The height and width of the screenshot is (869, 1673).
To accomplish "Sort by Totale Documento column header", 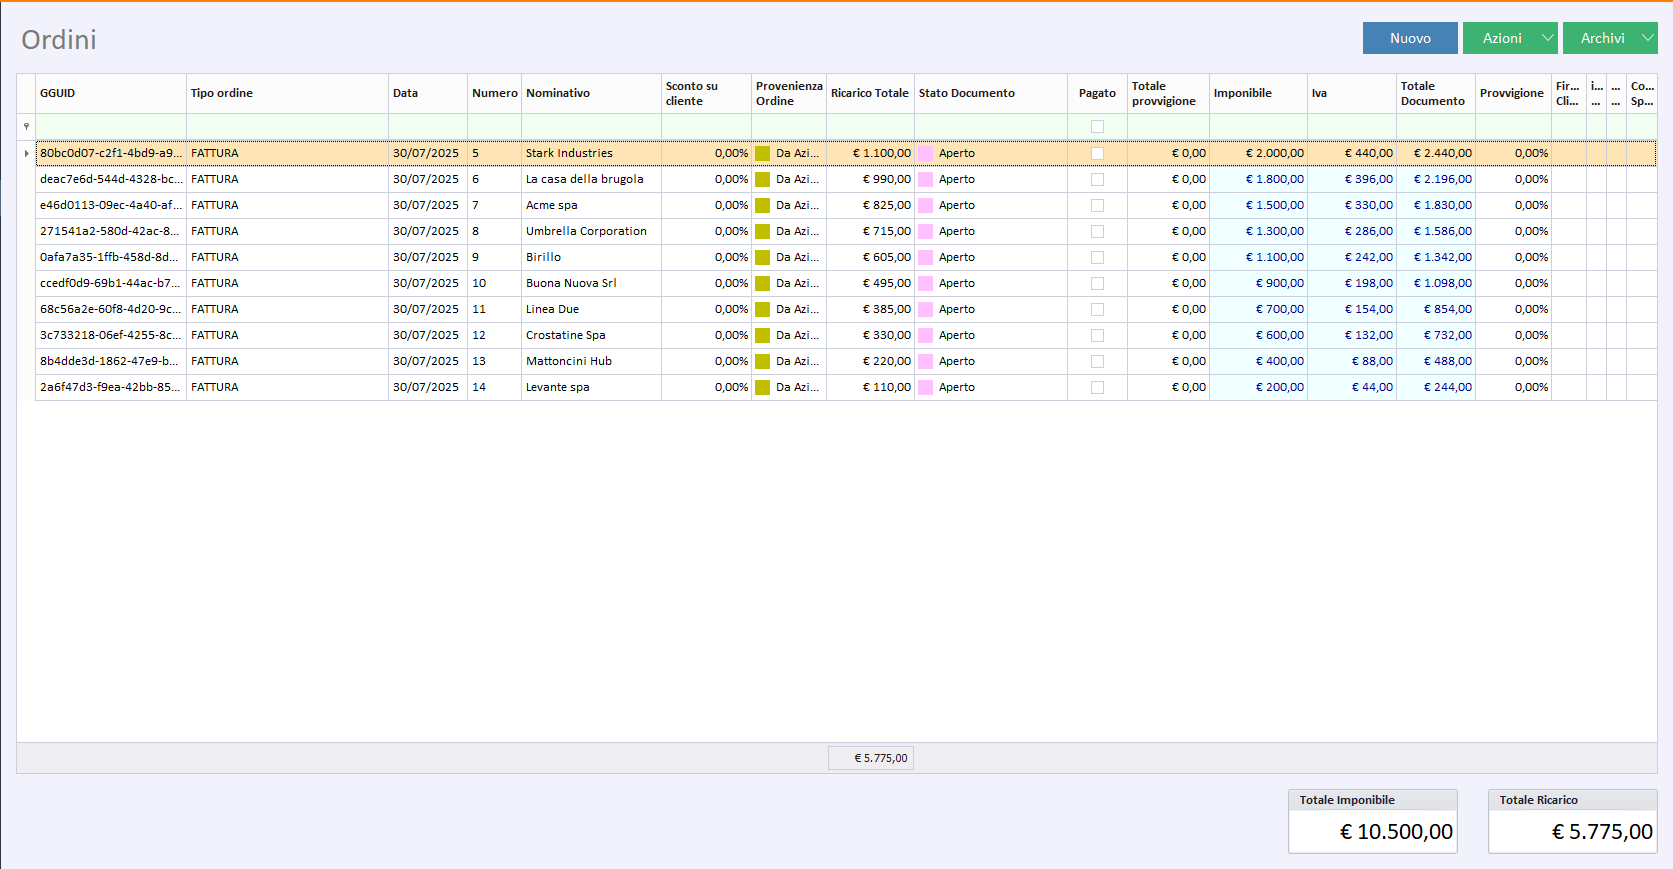I will (1436, 93).
